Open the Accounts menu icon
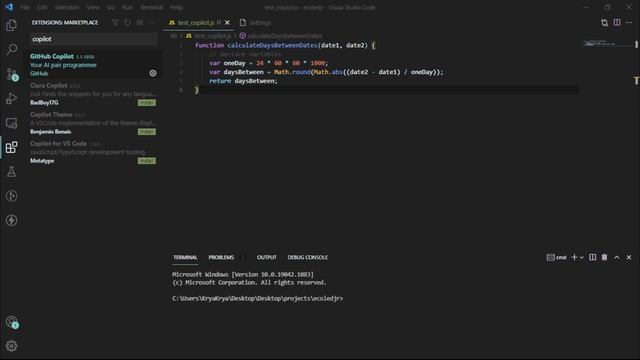 (11, 322)
